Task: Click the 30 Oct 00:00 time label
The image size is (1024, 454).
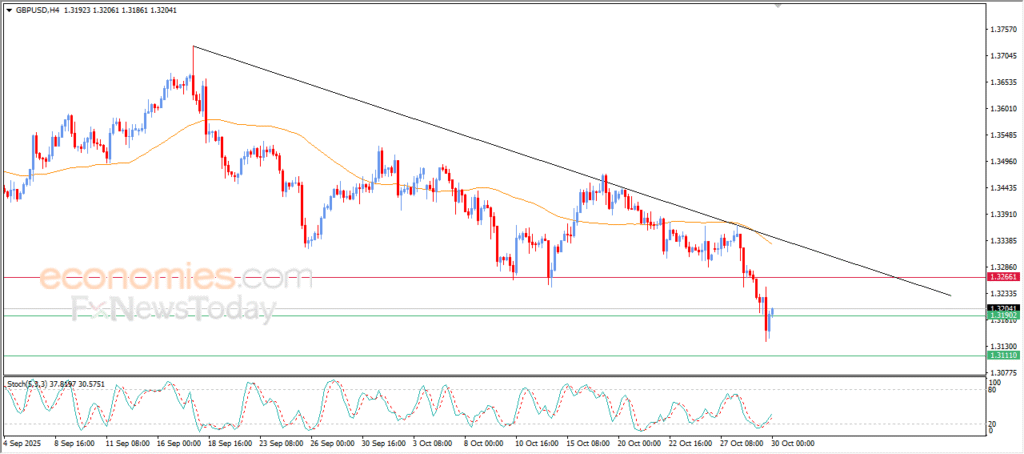Action: pyautogui.click(x=794, y=442)
